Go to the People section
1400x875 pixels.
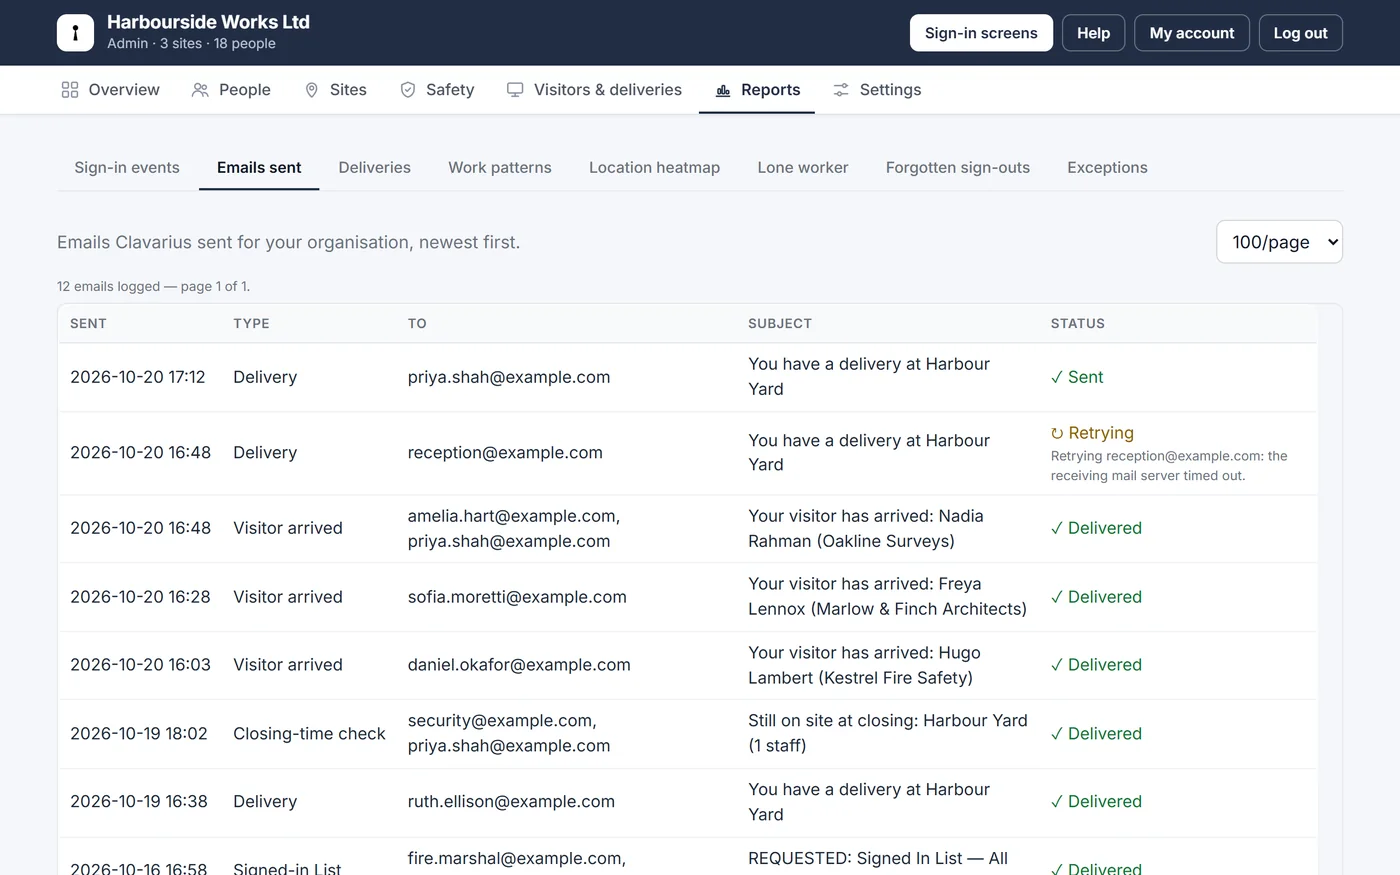[231, 90]
